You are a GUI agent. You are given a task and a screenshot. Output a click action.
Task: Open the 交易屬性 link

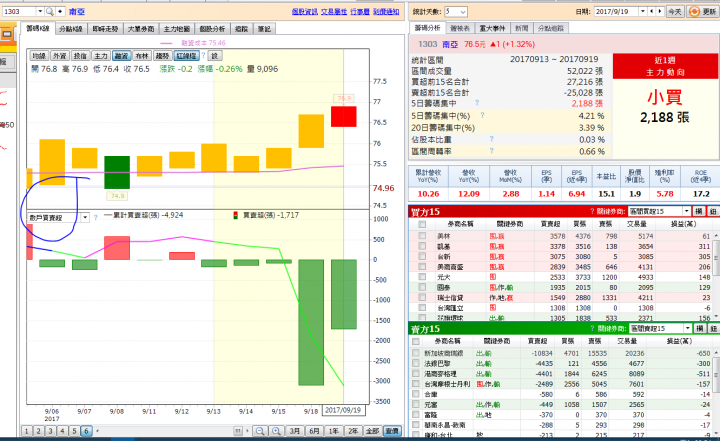[334, 11]
